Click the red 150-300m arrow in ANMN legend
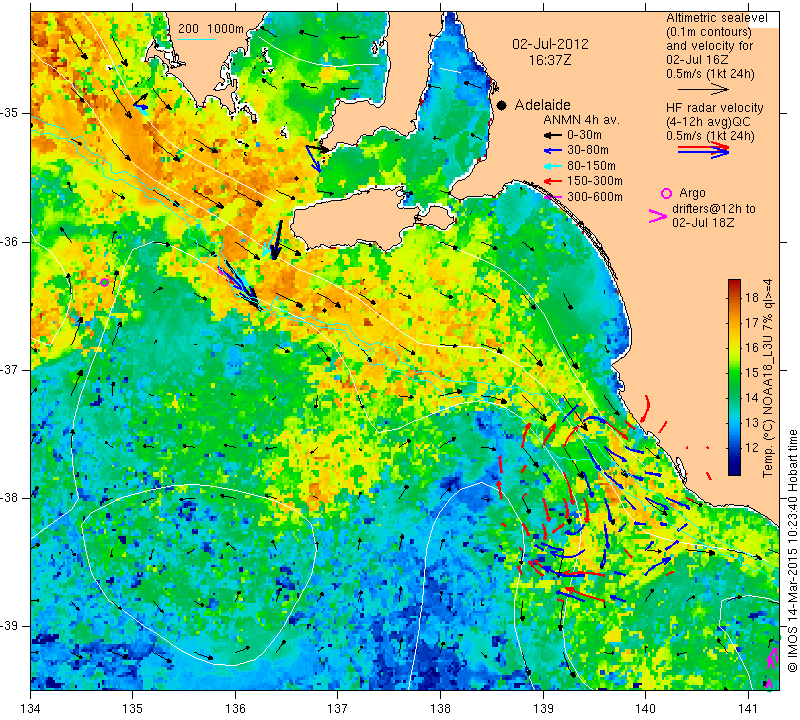This screenshot has height=720, width=800. [x=552, y=181]
